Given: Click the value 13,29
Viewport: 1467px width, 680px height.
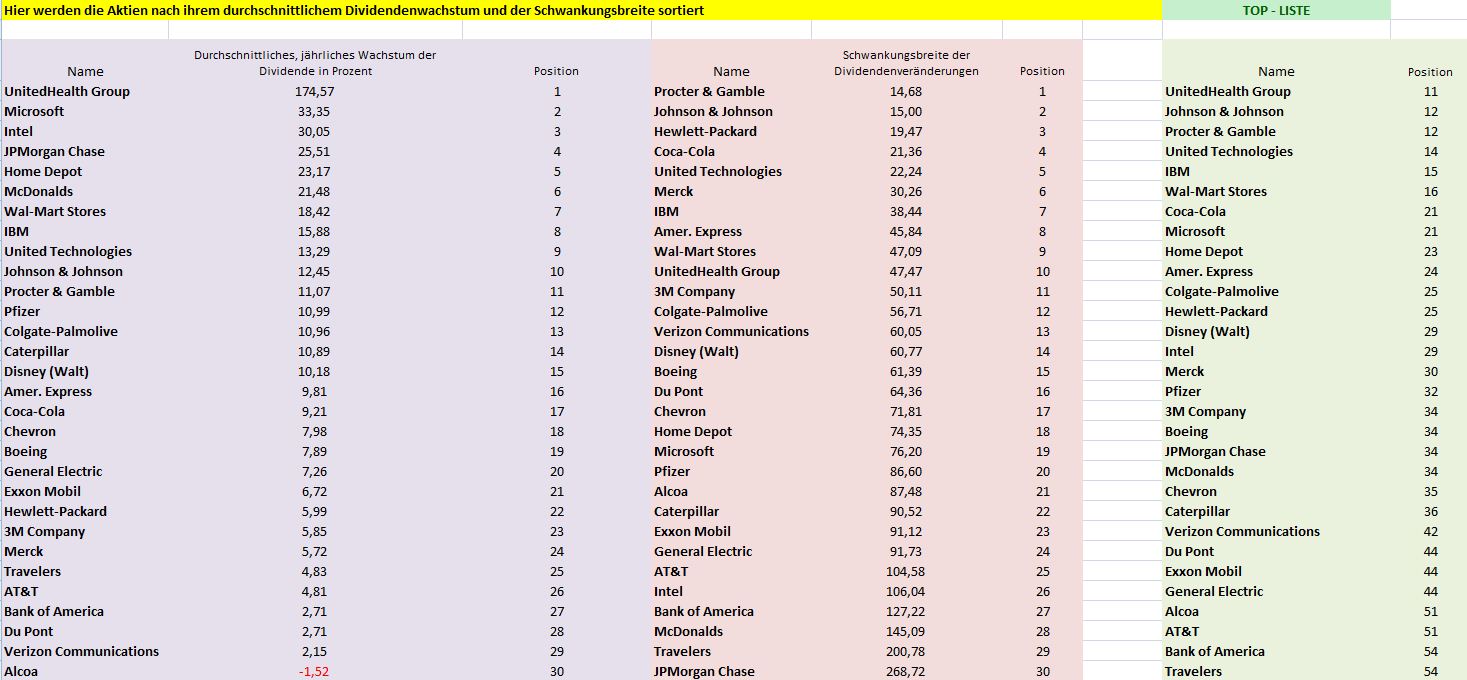Looking at the screenshot, I should (314, 251).
